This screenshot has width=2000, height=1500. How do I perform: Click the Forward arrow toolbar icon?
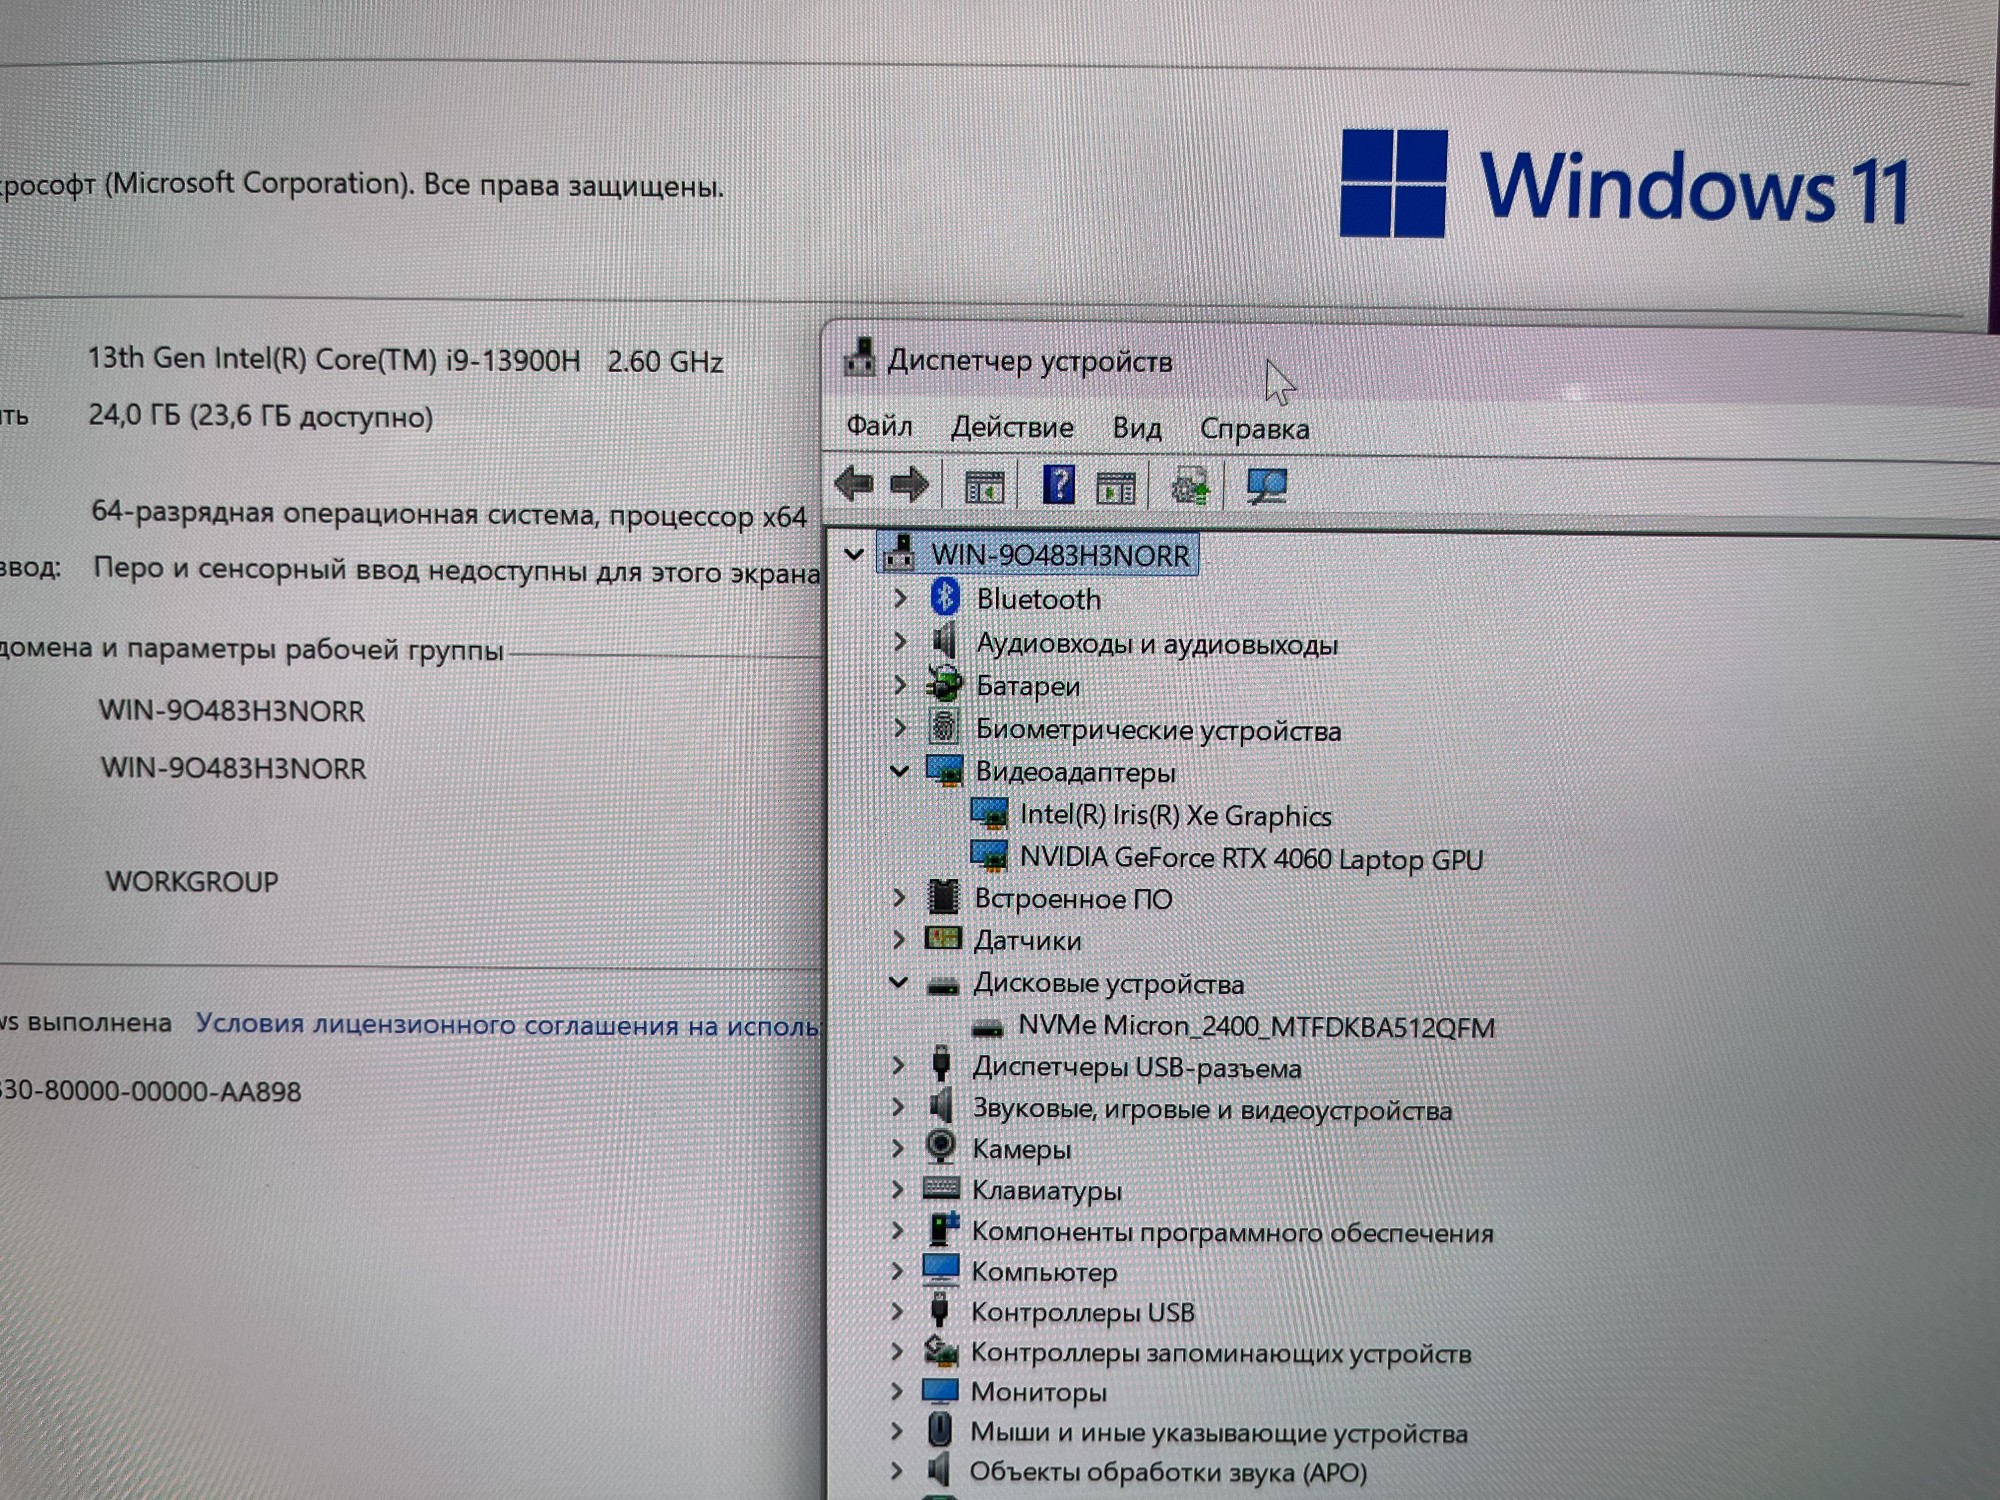[909, 485]
